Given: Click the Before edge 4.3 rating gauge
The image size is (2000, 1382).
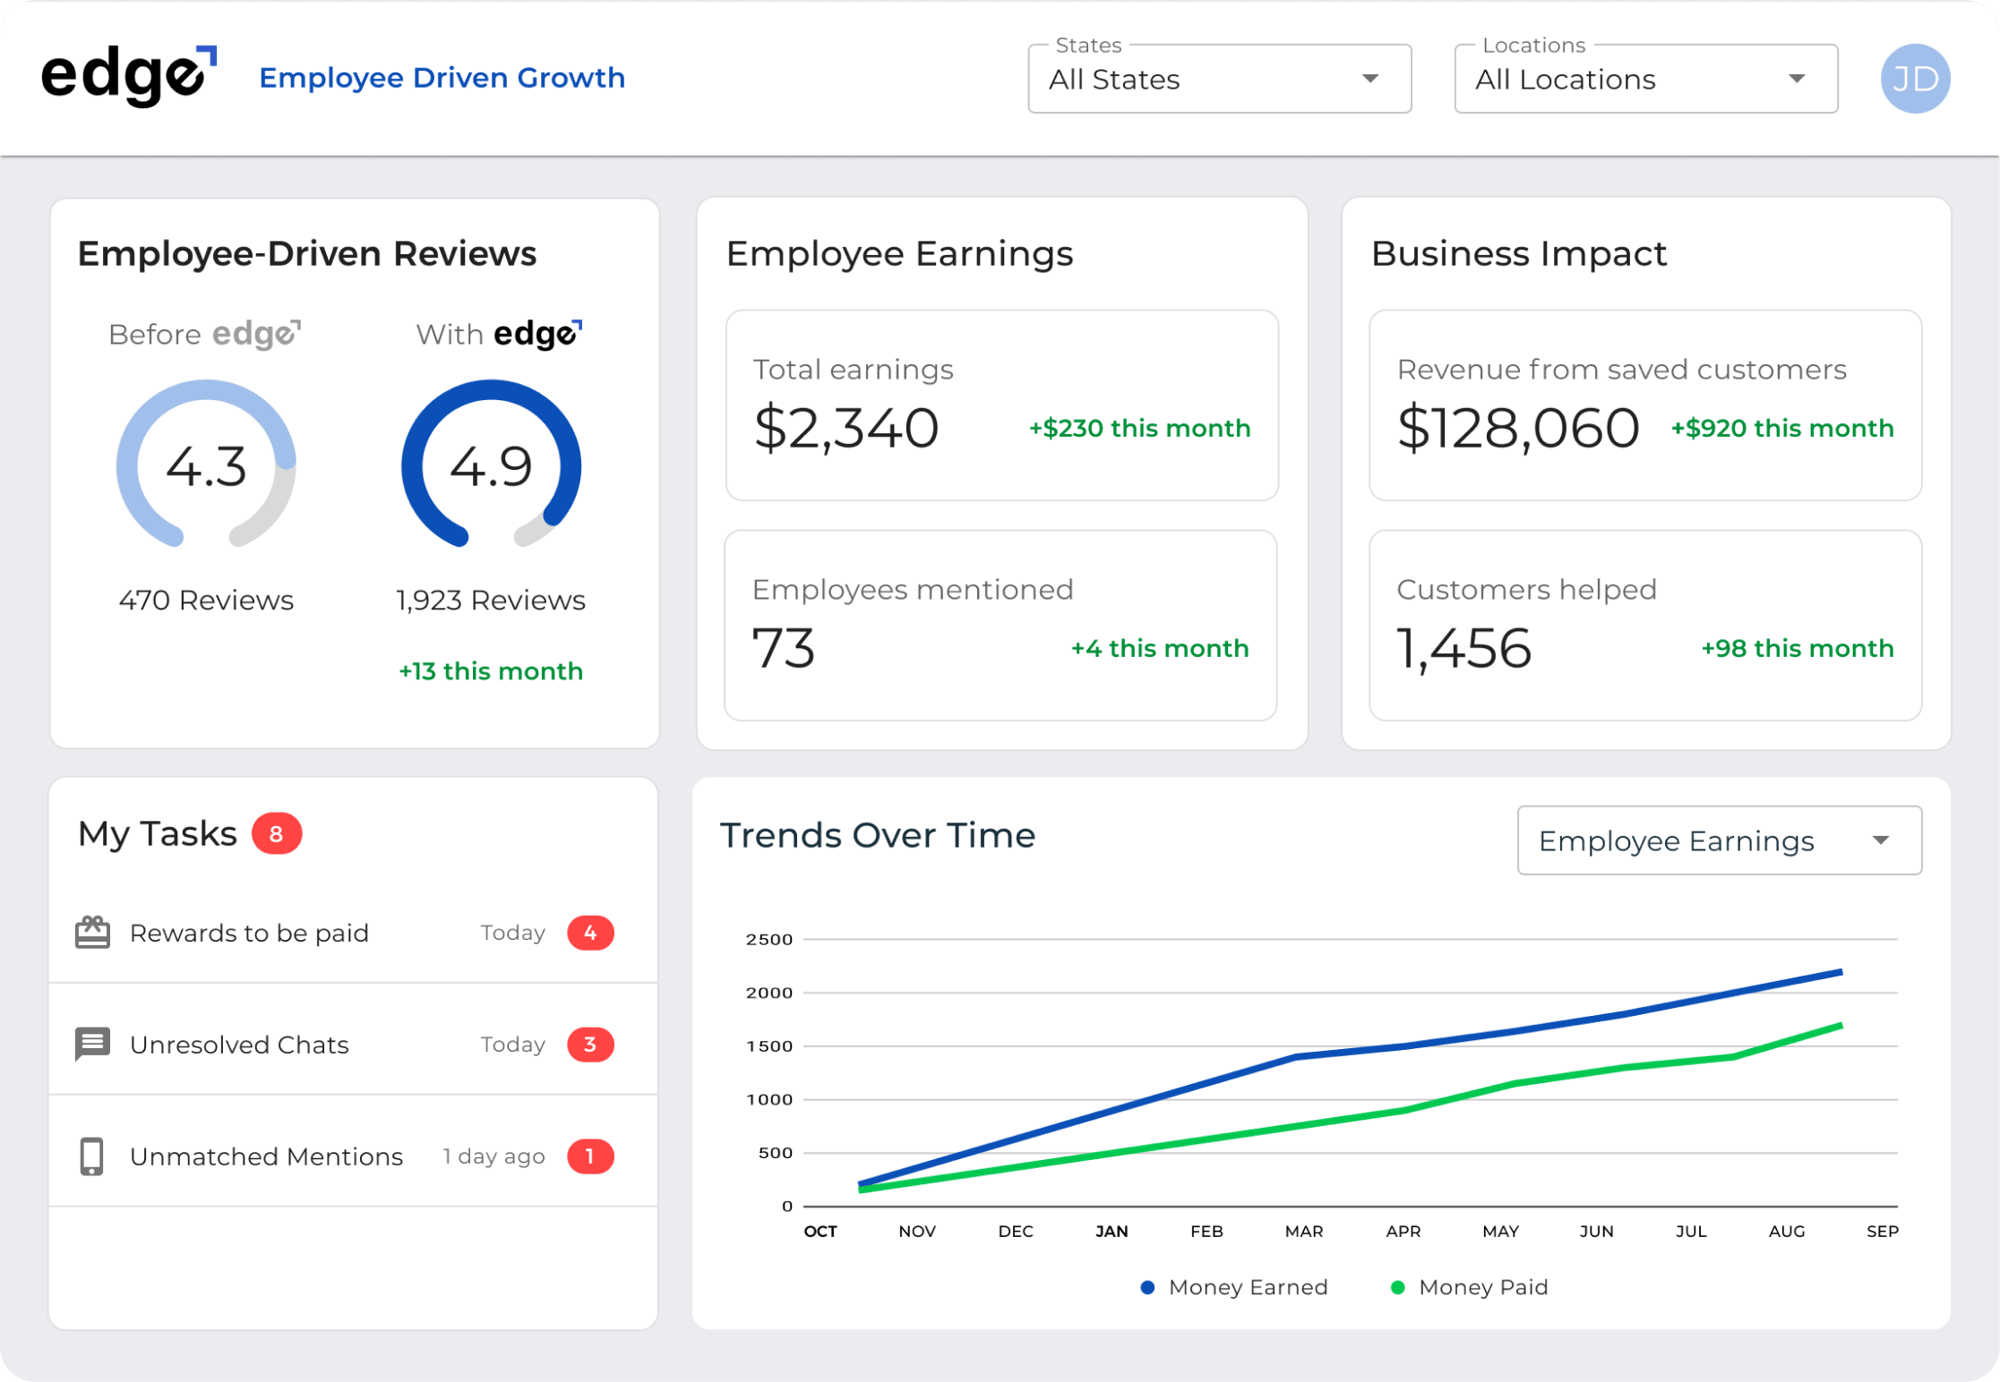Looking at the screenshot, I should click(x=206, y=464).
